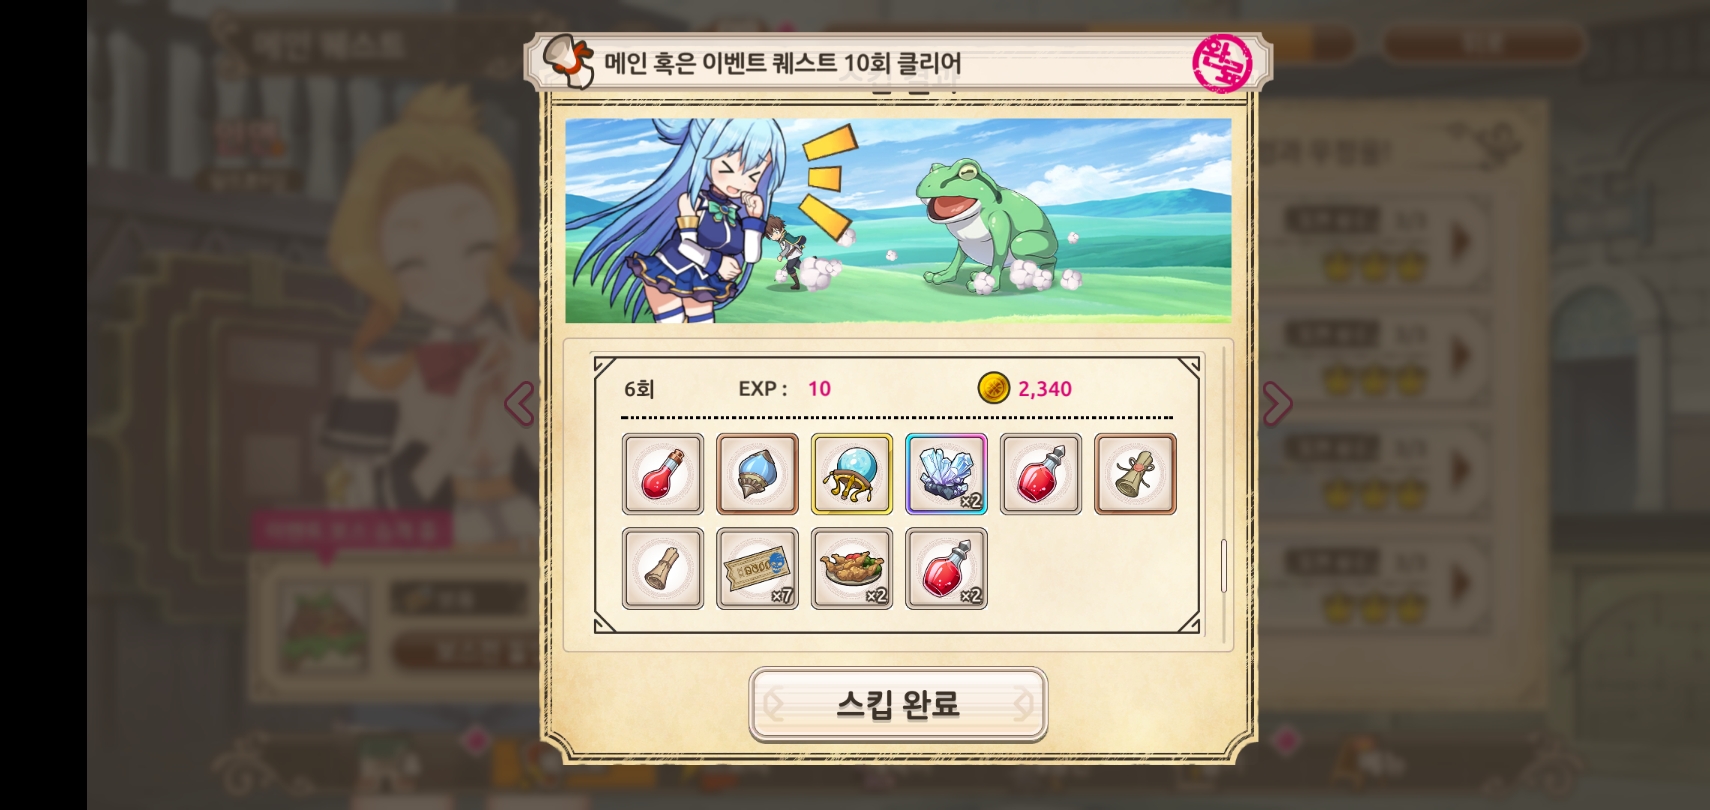This screenshot has width=1710, height=810.
Task: Tap the gold coin icon next to 2,340
Action: (993, 388)
